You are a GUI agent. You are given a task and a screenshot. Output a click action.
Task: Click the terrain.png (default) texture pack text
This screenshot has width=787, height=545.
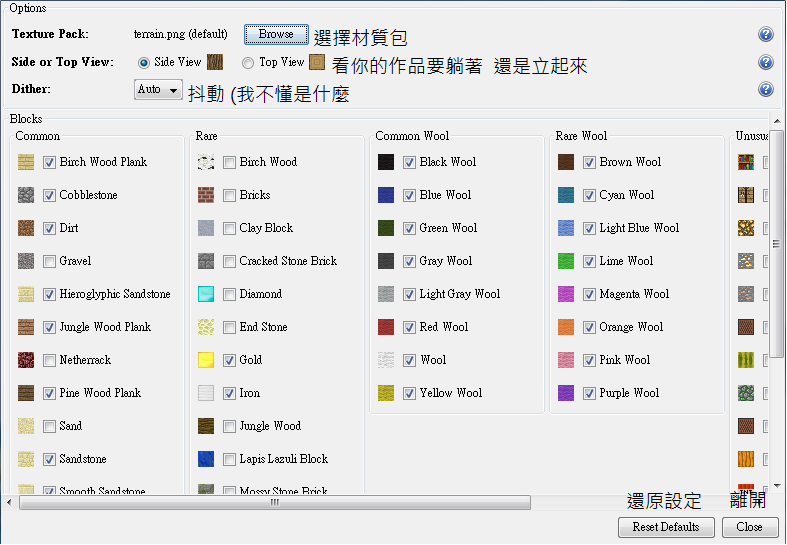click(x=181, y=34)
